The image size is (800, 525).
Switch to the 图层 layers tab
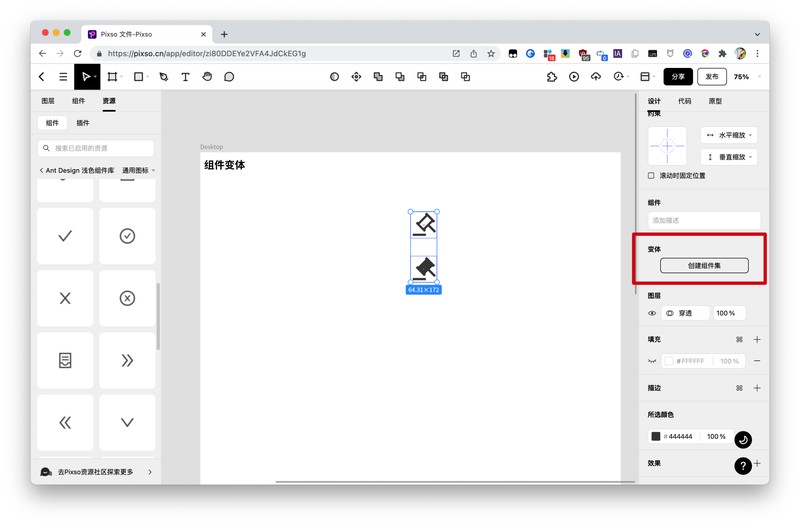[48, 101]
